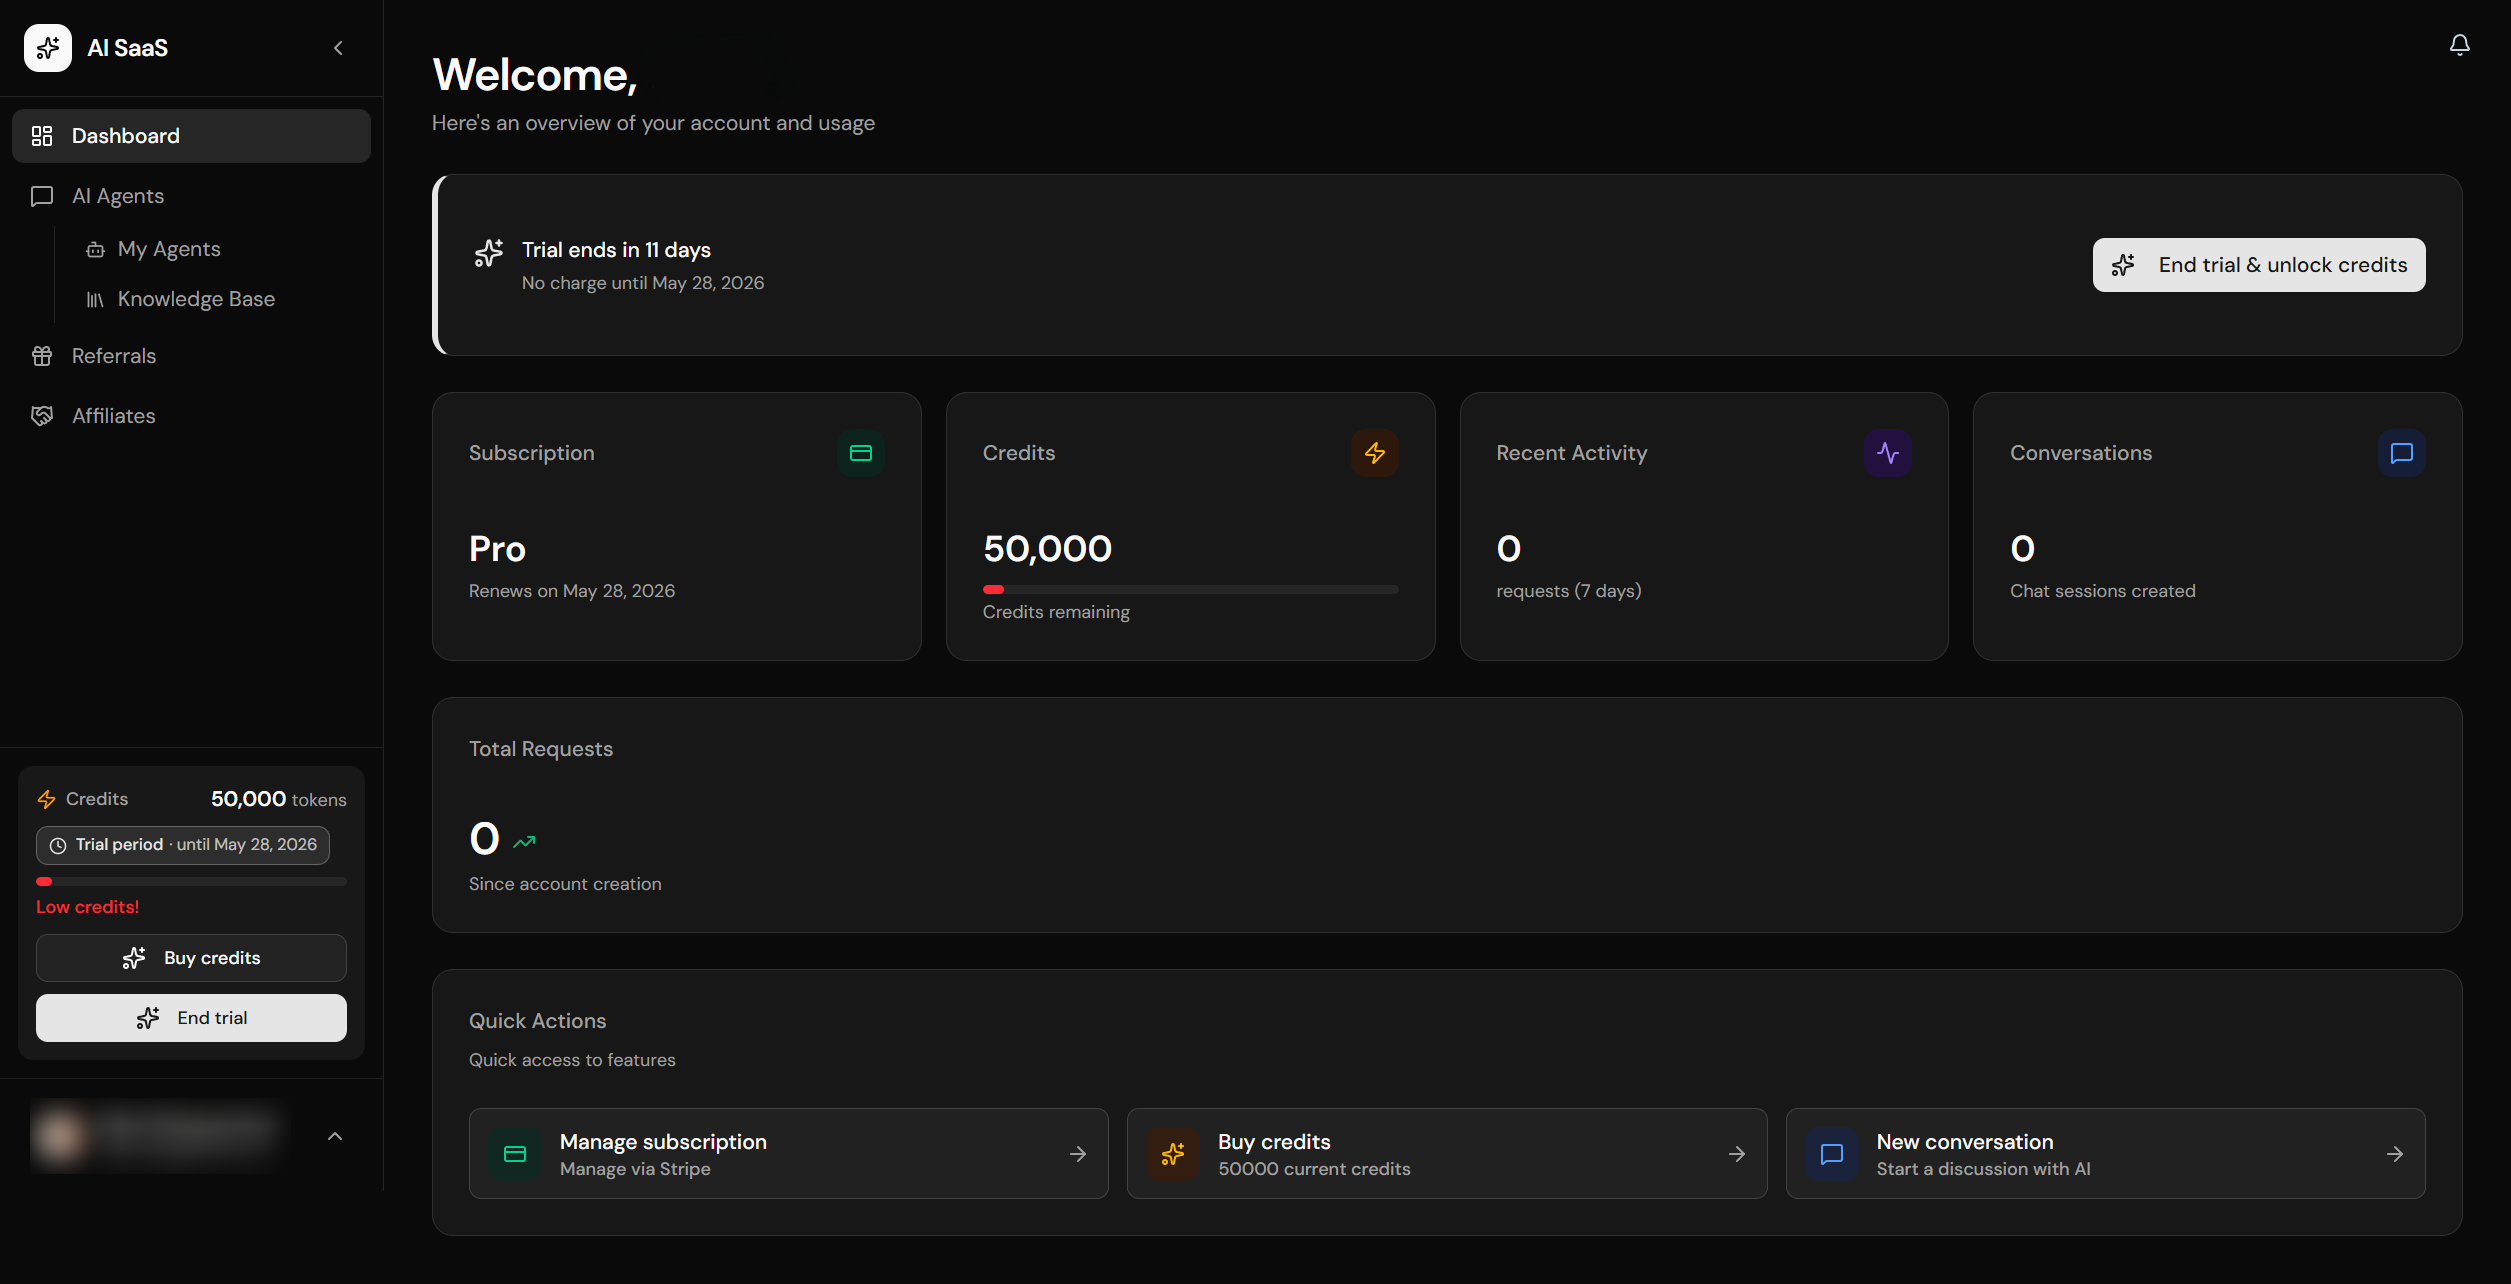Click the Trial period clock icon
2511x1284 pixels.
tap(58, 846)
